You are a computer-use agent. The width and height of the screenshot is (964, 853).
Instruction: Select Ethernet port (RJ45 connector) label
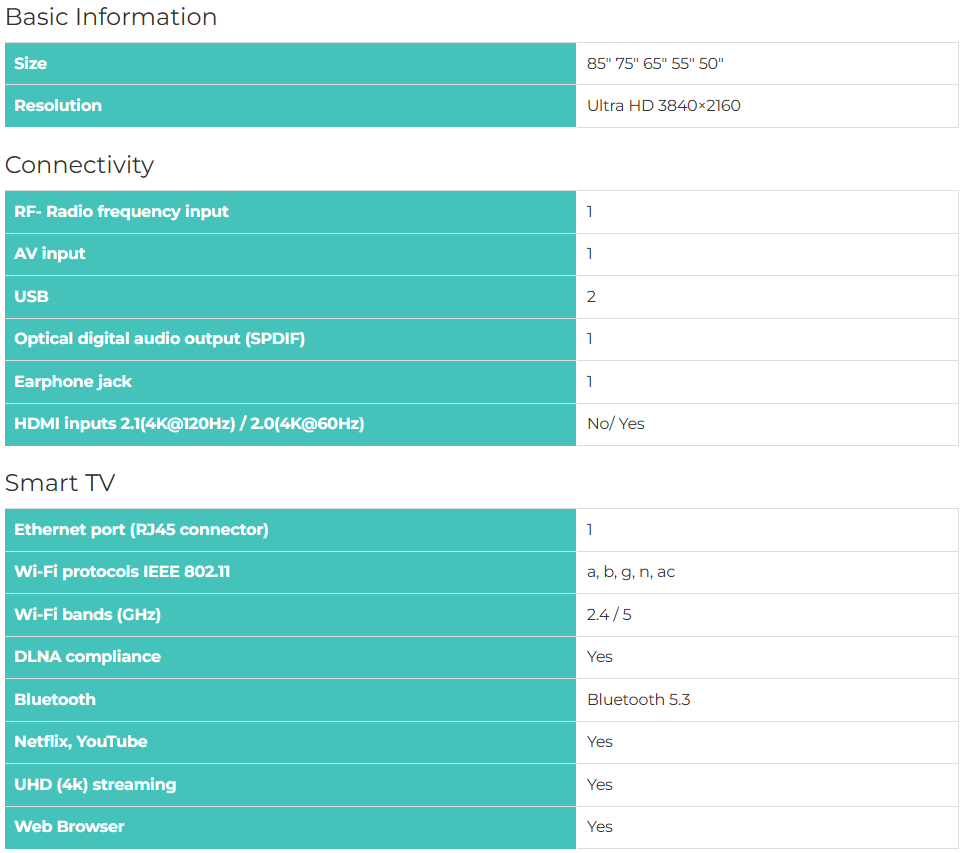pyautogui.click(x=141, y=529)
